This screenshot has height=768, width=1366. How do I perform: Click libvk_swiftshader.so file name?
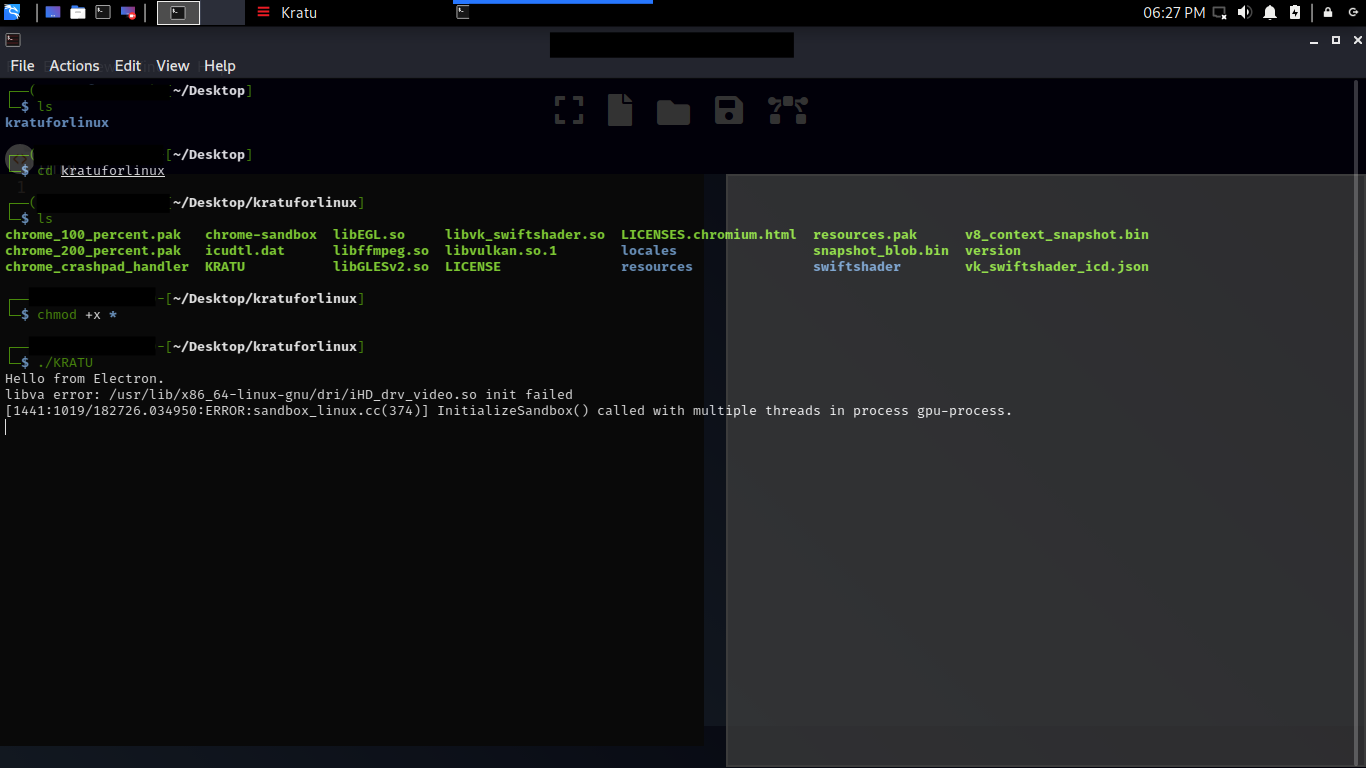525,235
